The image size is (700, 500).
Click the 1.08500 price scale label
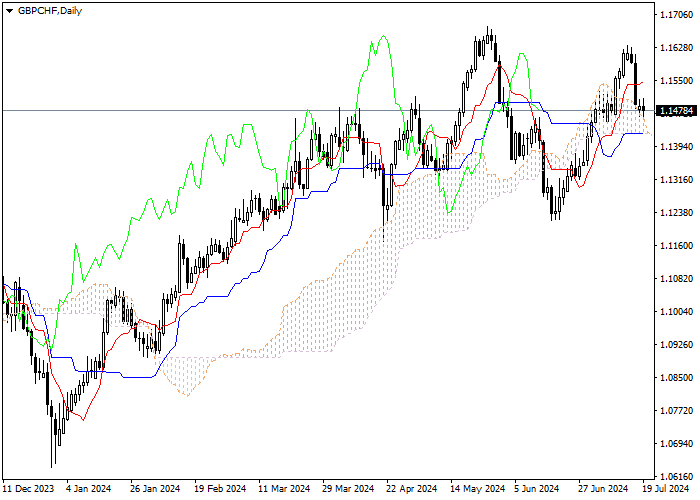click(676, 378)
